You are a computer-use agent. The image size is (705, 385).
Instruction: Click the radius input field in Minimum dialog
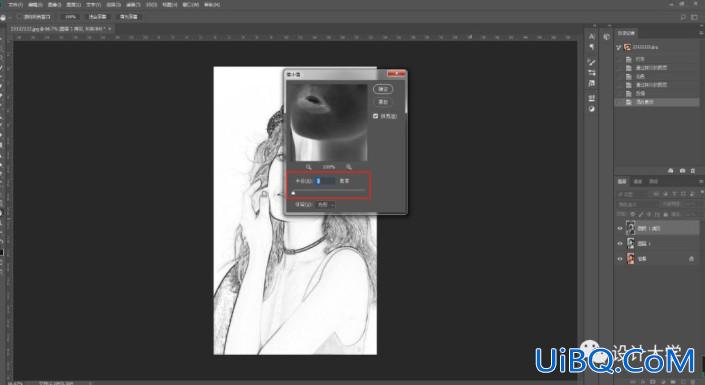click(325, 181)
